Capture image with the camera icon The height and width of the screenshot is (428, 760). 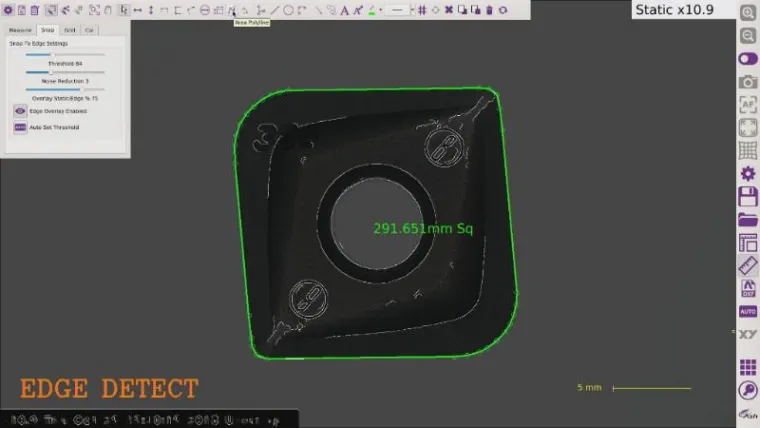point(747,81)
